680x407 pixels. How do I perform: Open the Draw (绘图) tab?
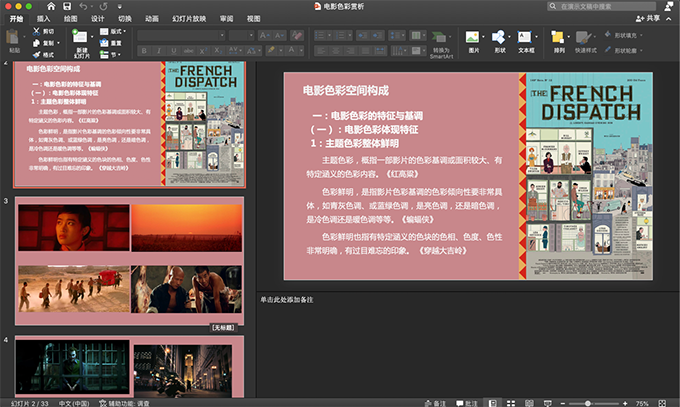70,19
